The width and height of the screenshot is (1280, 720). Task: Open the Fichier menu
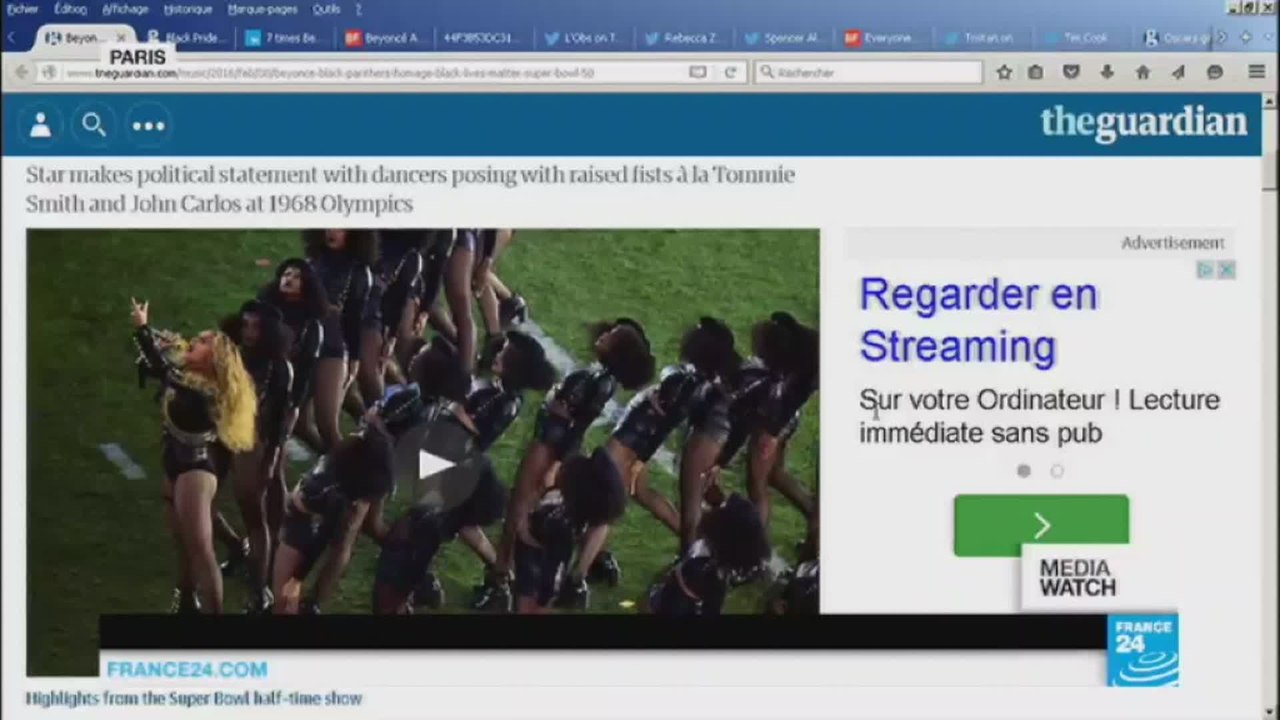coord(22,9)
